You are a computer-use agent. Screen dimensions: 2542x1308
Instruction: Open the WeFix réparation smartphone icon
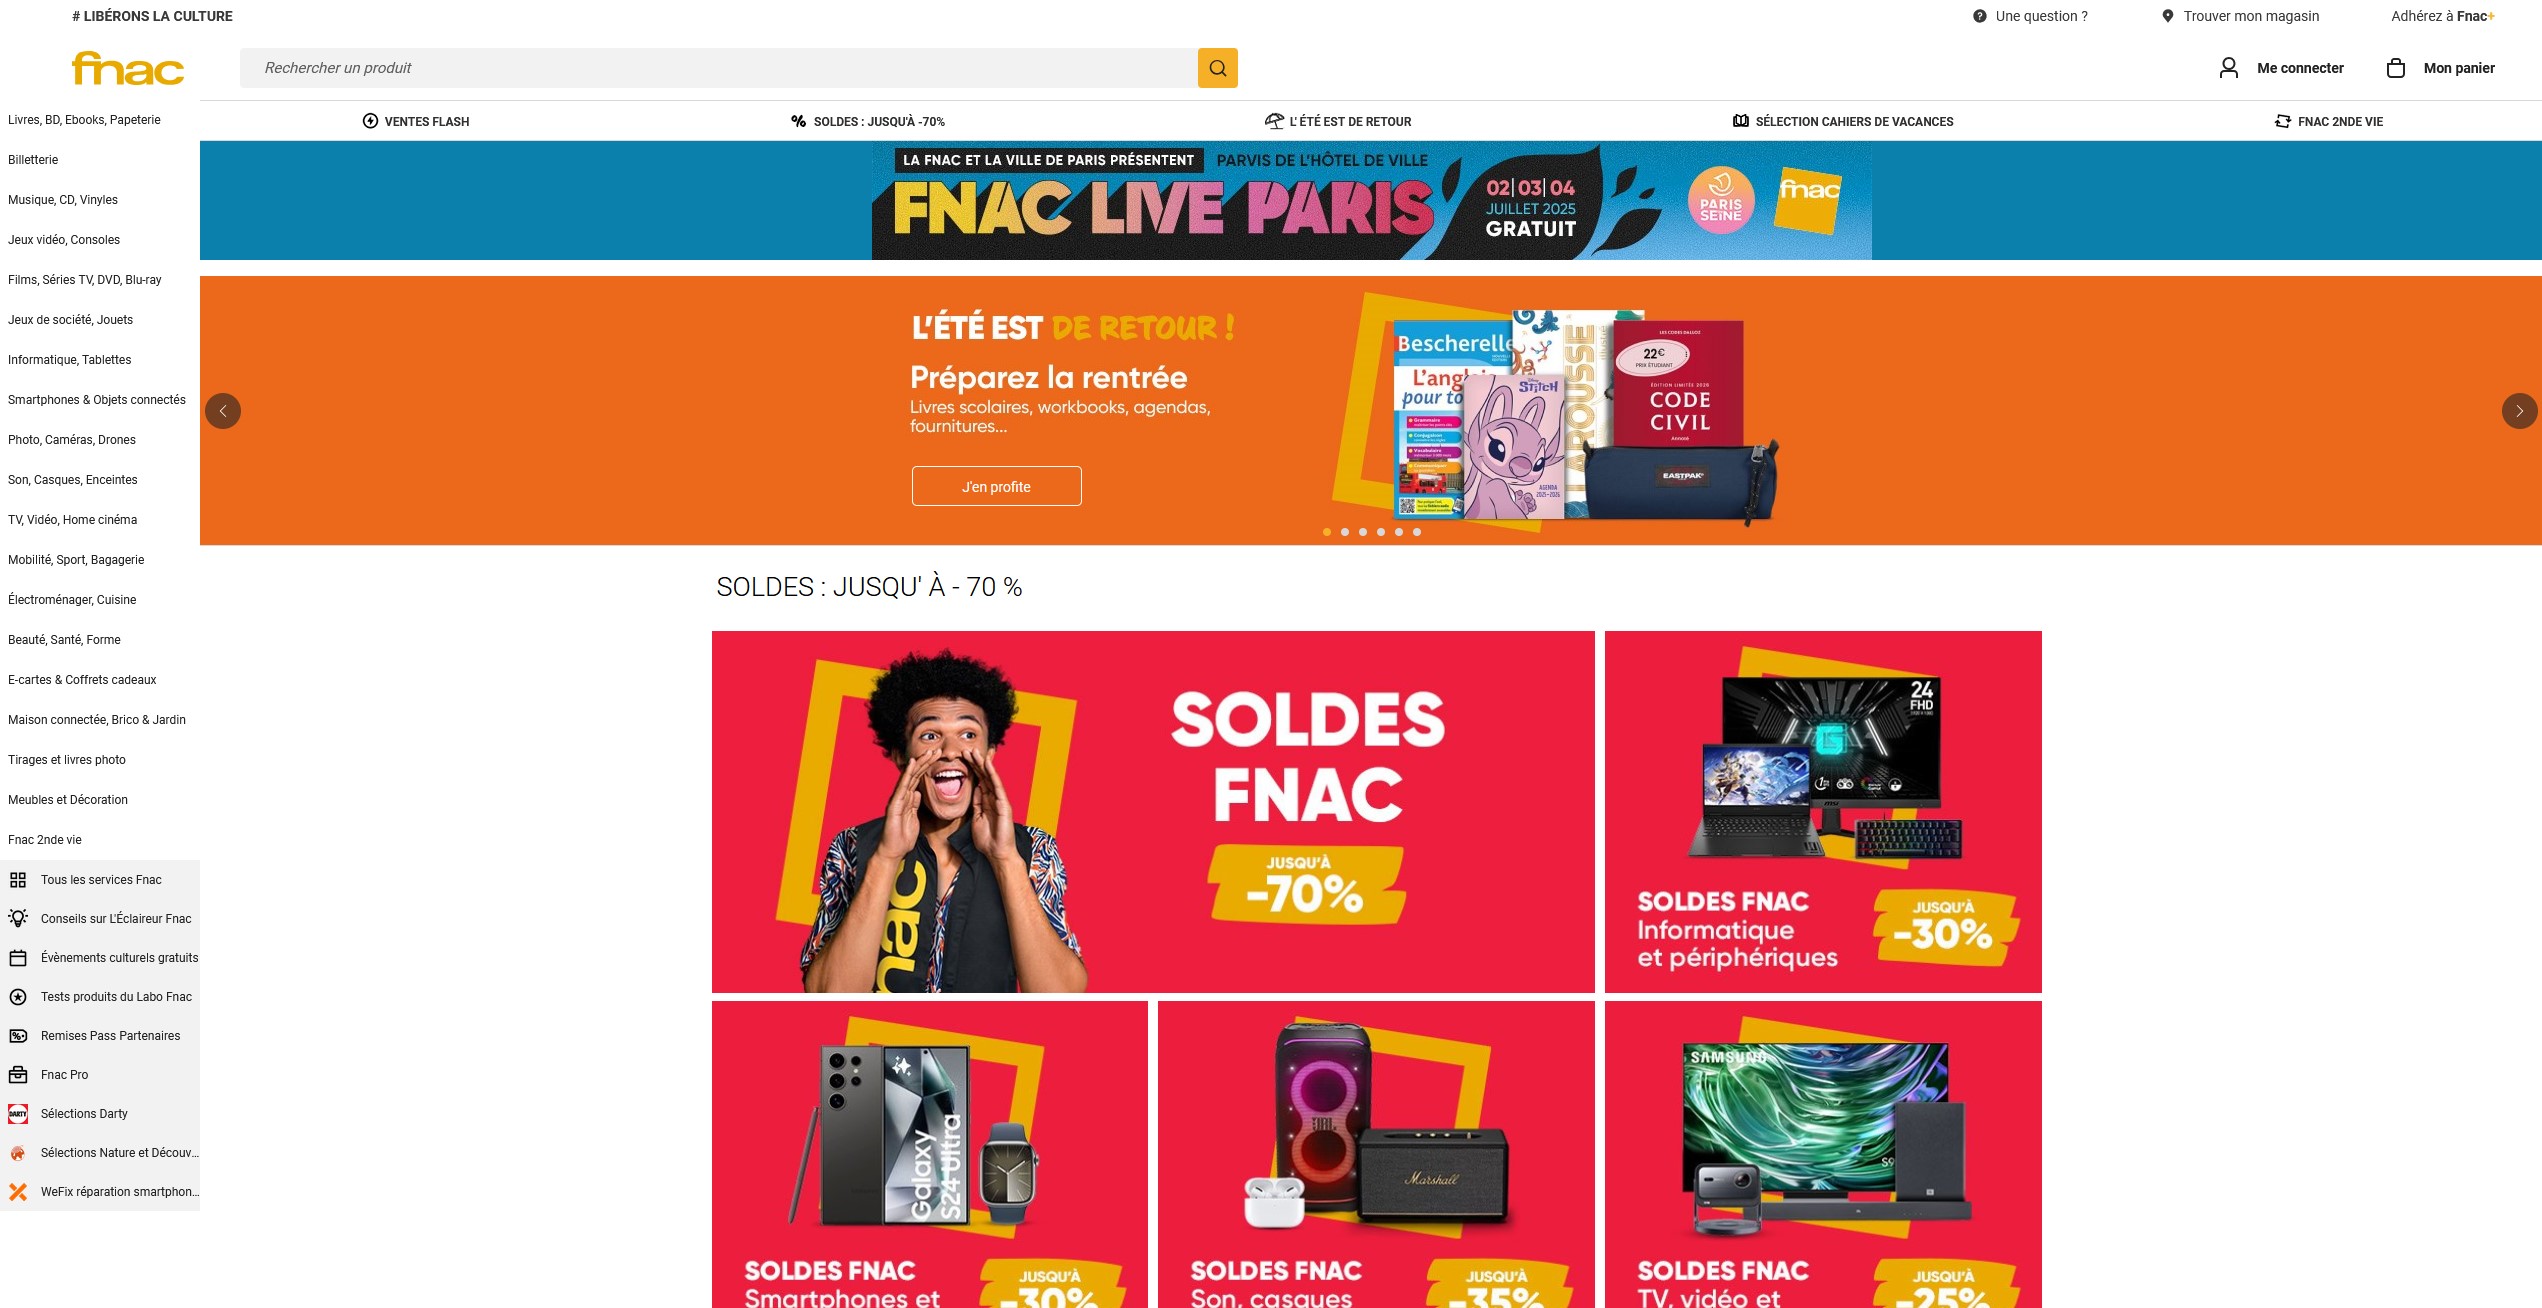coord(18,1192)
